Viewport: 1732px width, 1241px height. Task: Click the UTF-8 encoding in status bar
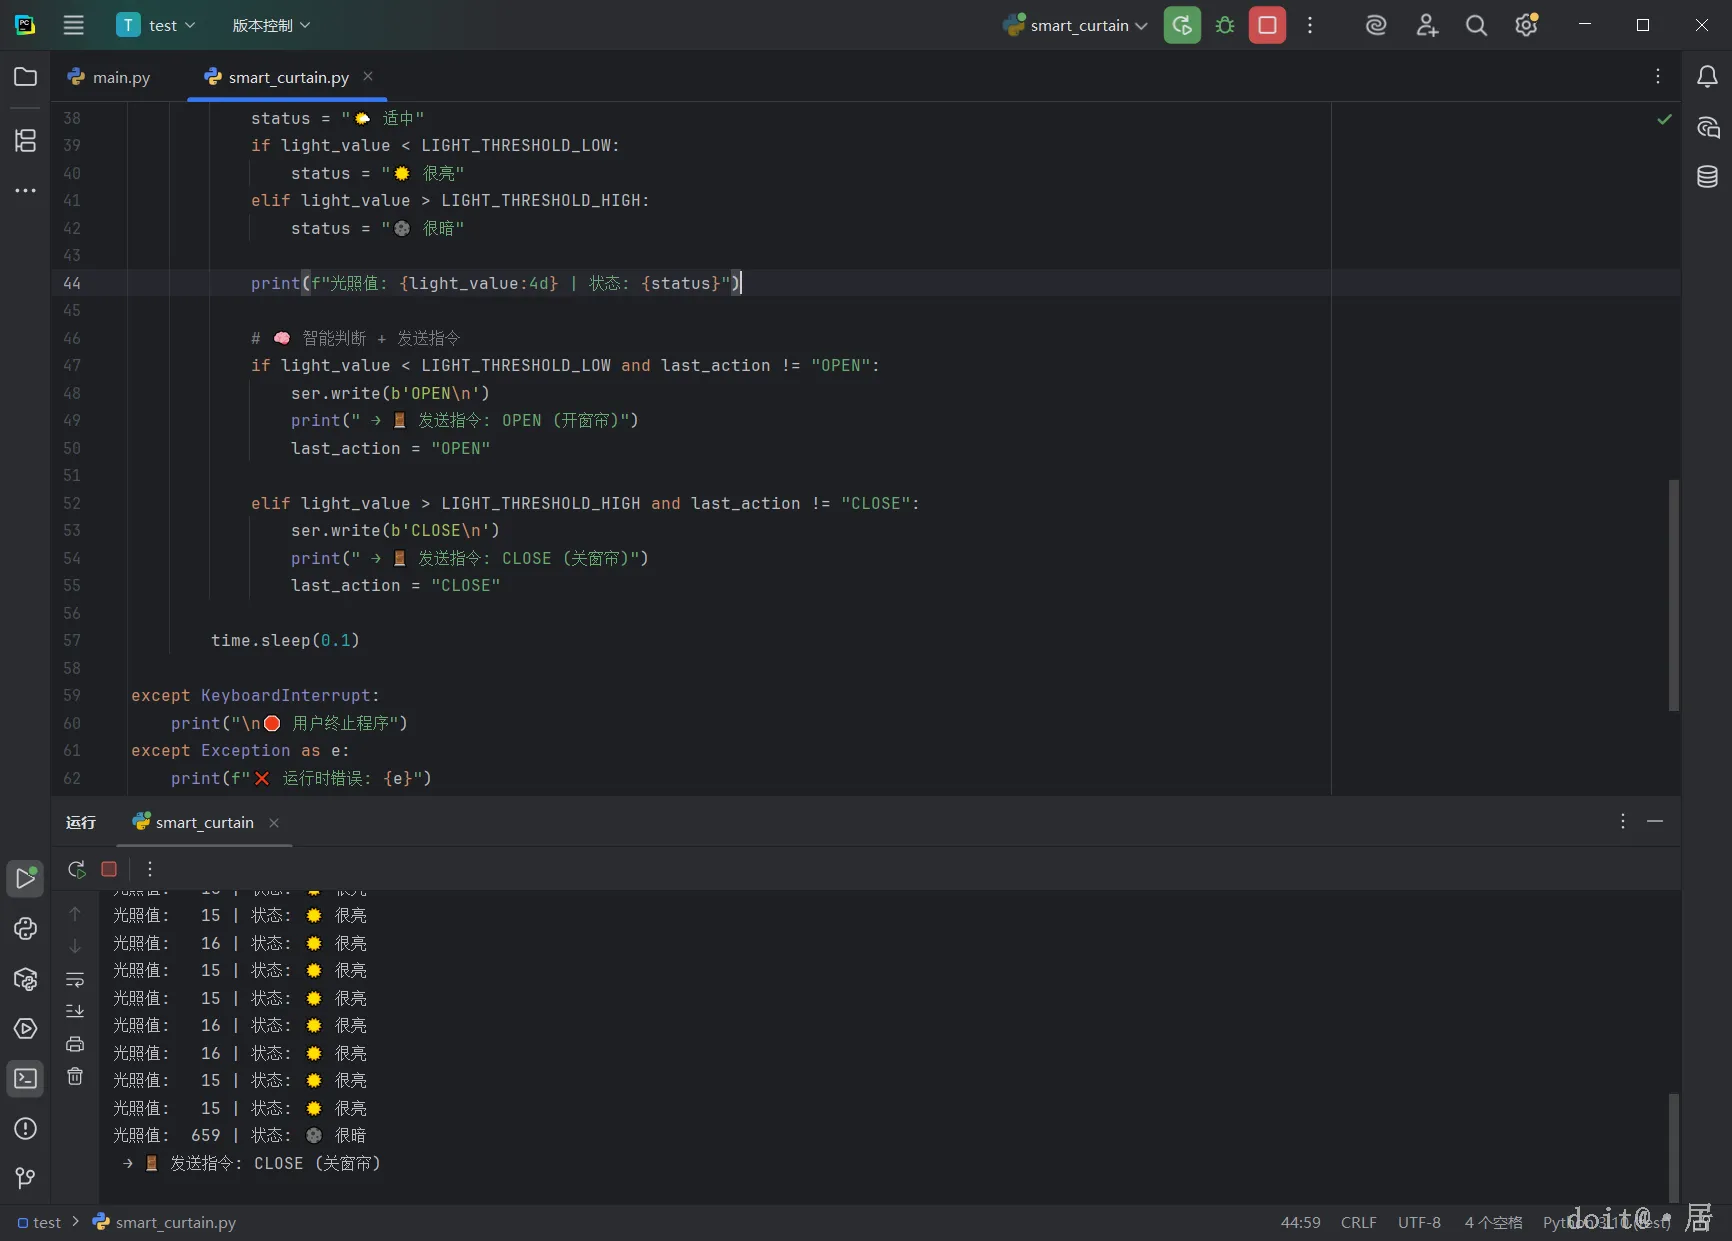click(1419, 1223)
